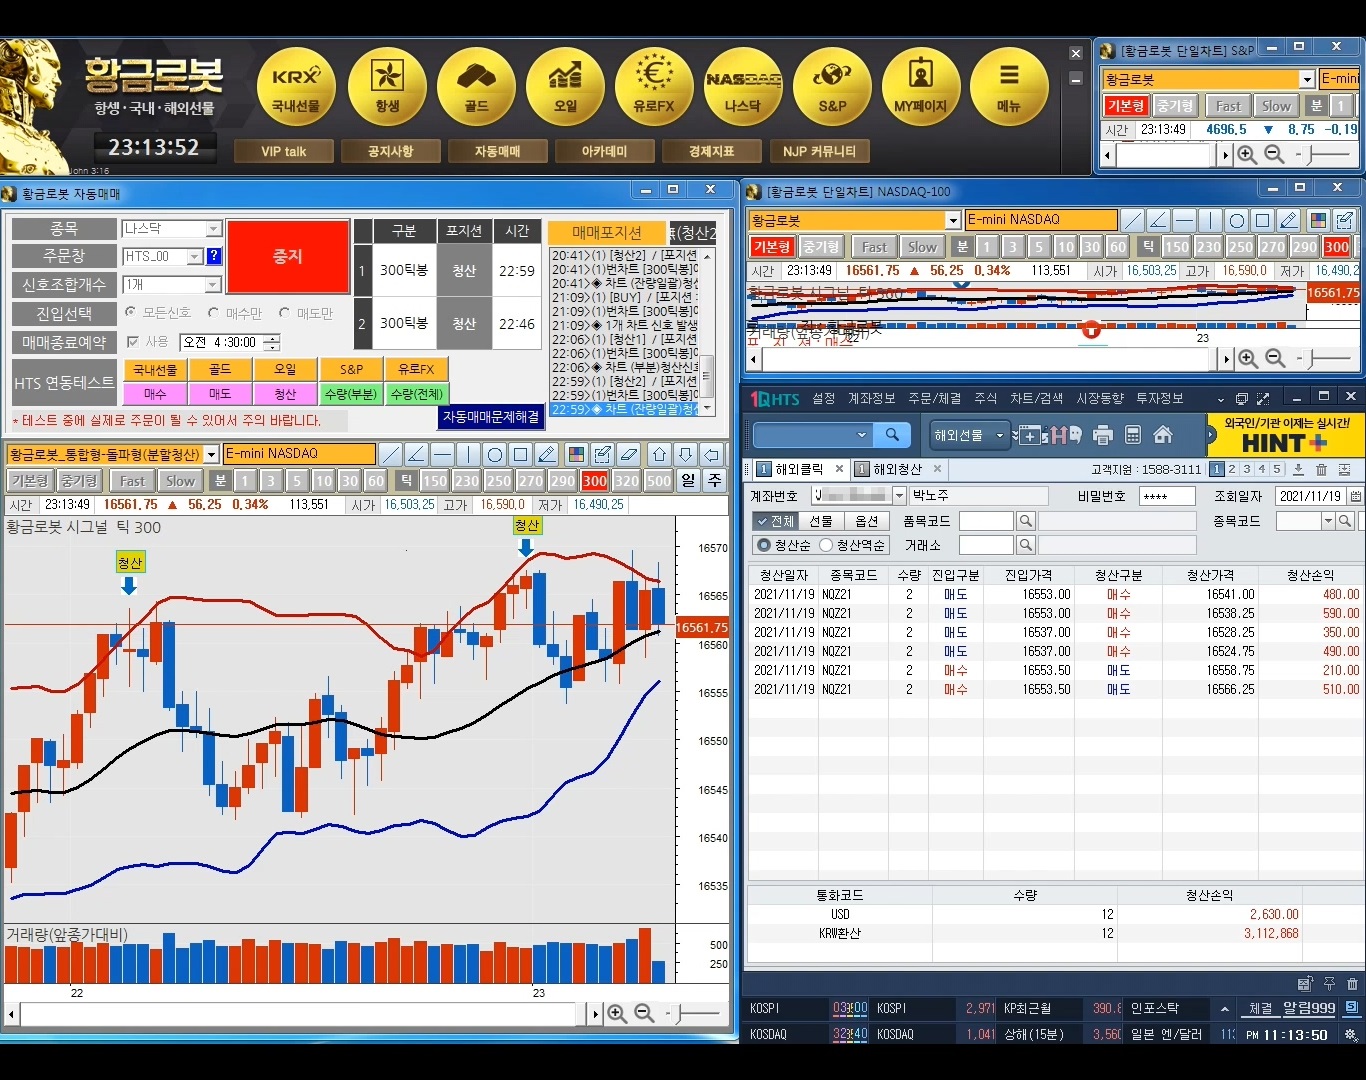
Task: Toggle 옵션 filter in 1Q HTS
Action: (x=867, y=521)
